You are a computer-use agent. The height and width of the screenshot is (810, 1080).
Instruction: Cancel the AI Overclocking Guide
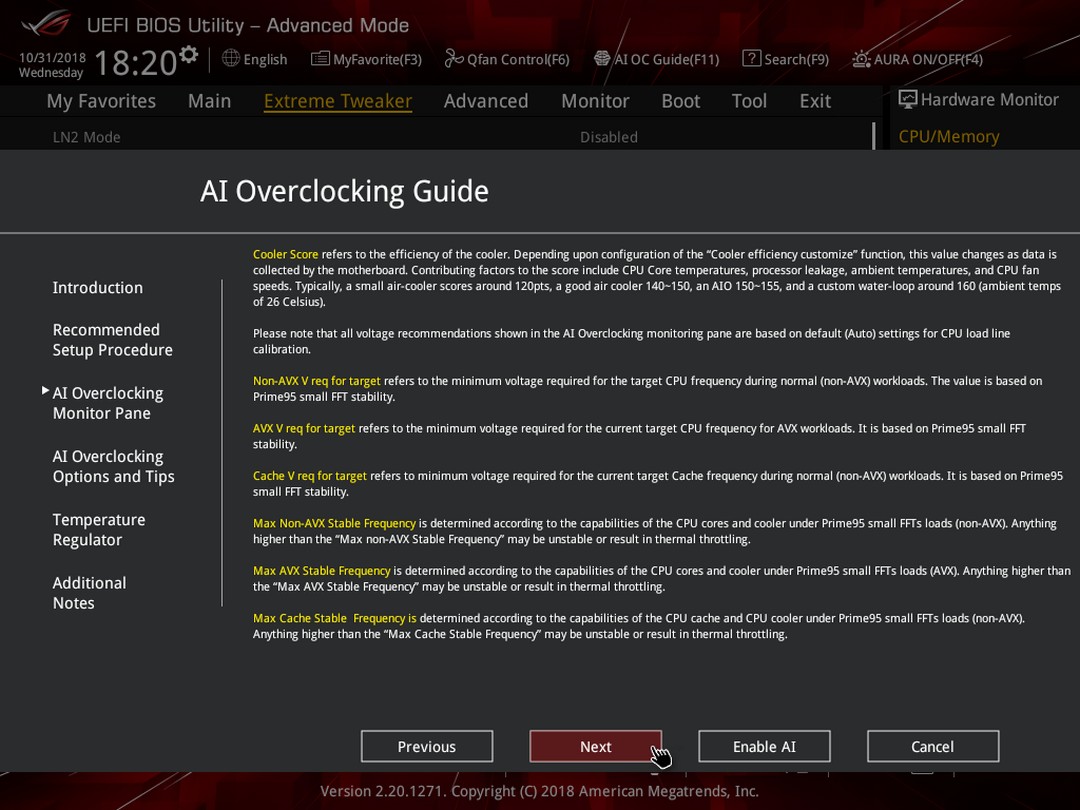pos(933,747)
